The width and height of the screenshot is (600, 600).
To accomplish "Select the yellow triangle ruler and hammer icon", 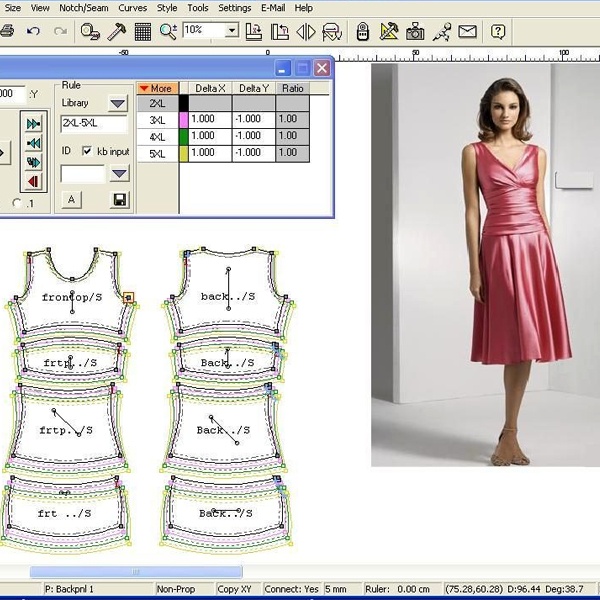I will (388, 31).
